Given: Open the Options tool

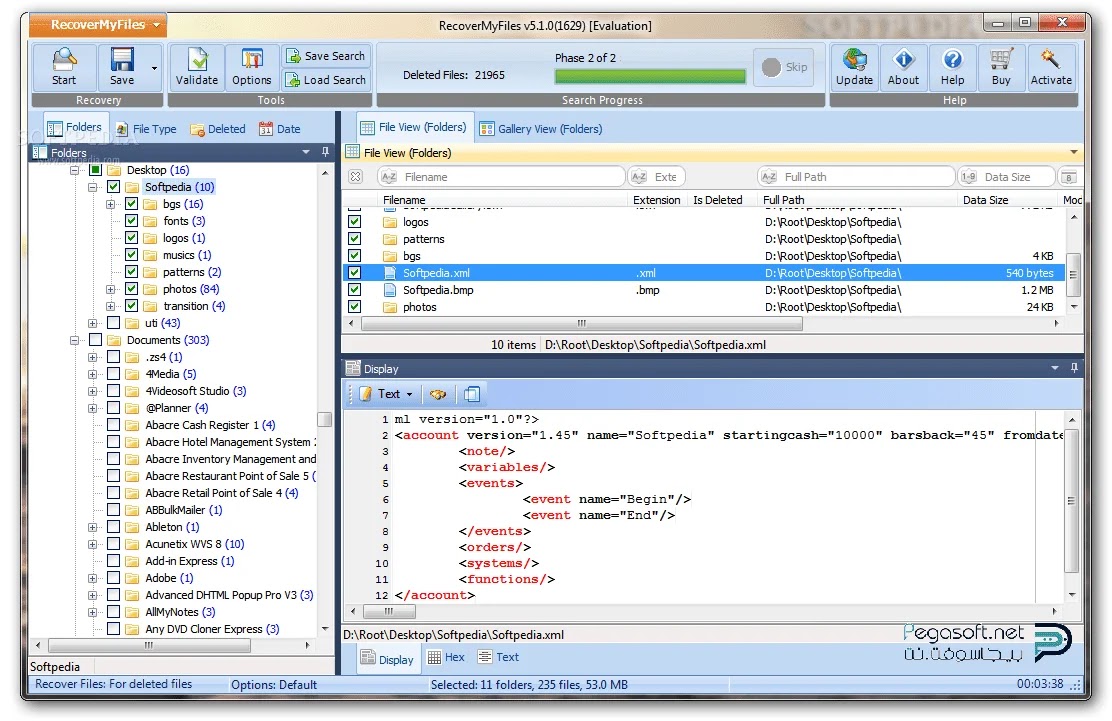Looking at the screenshot, I should tap(252, 67).
